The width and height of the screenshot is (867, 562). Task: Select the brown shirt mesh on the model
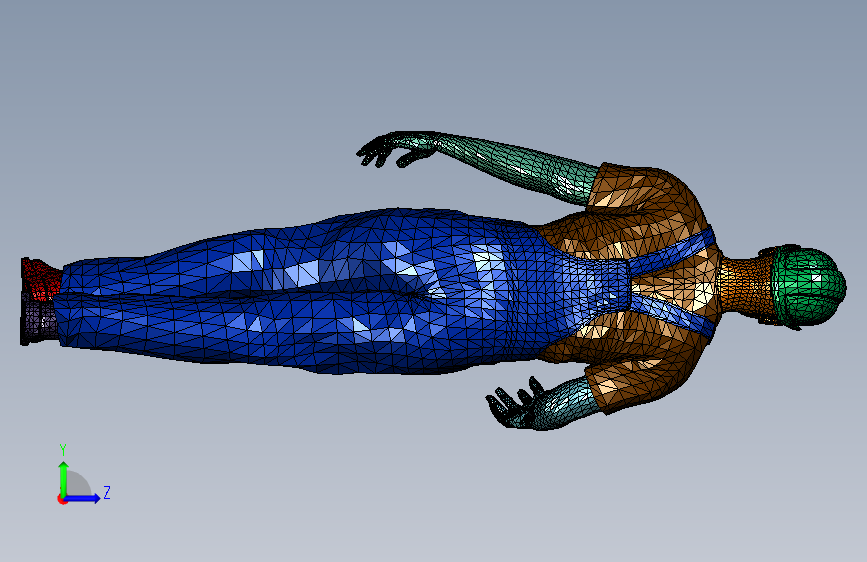(664, 221)
